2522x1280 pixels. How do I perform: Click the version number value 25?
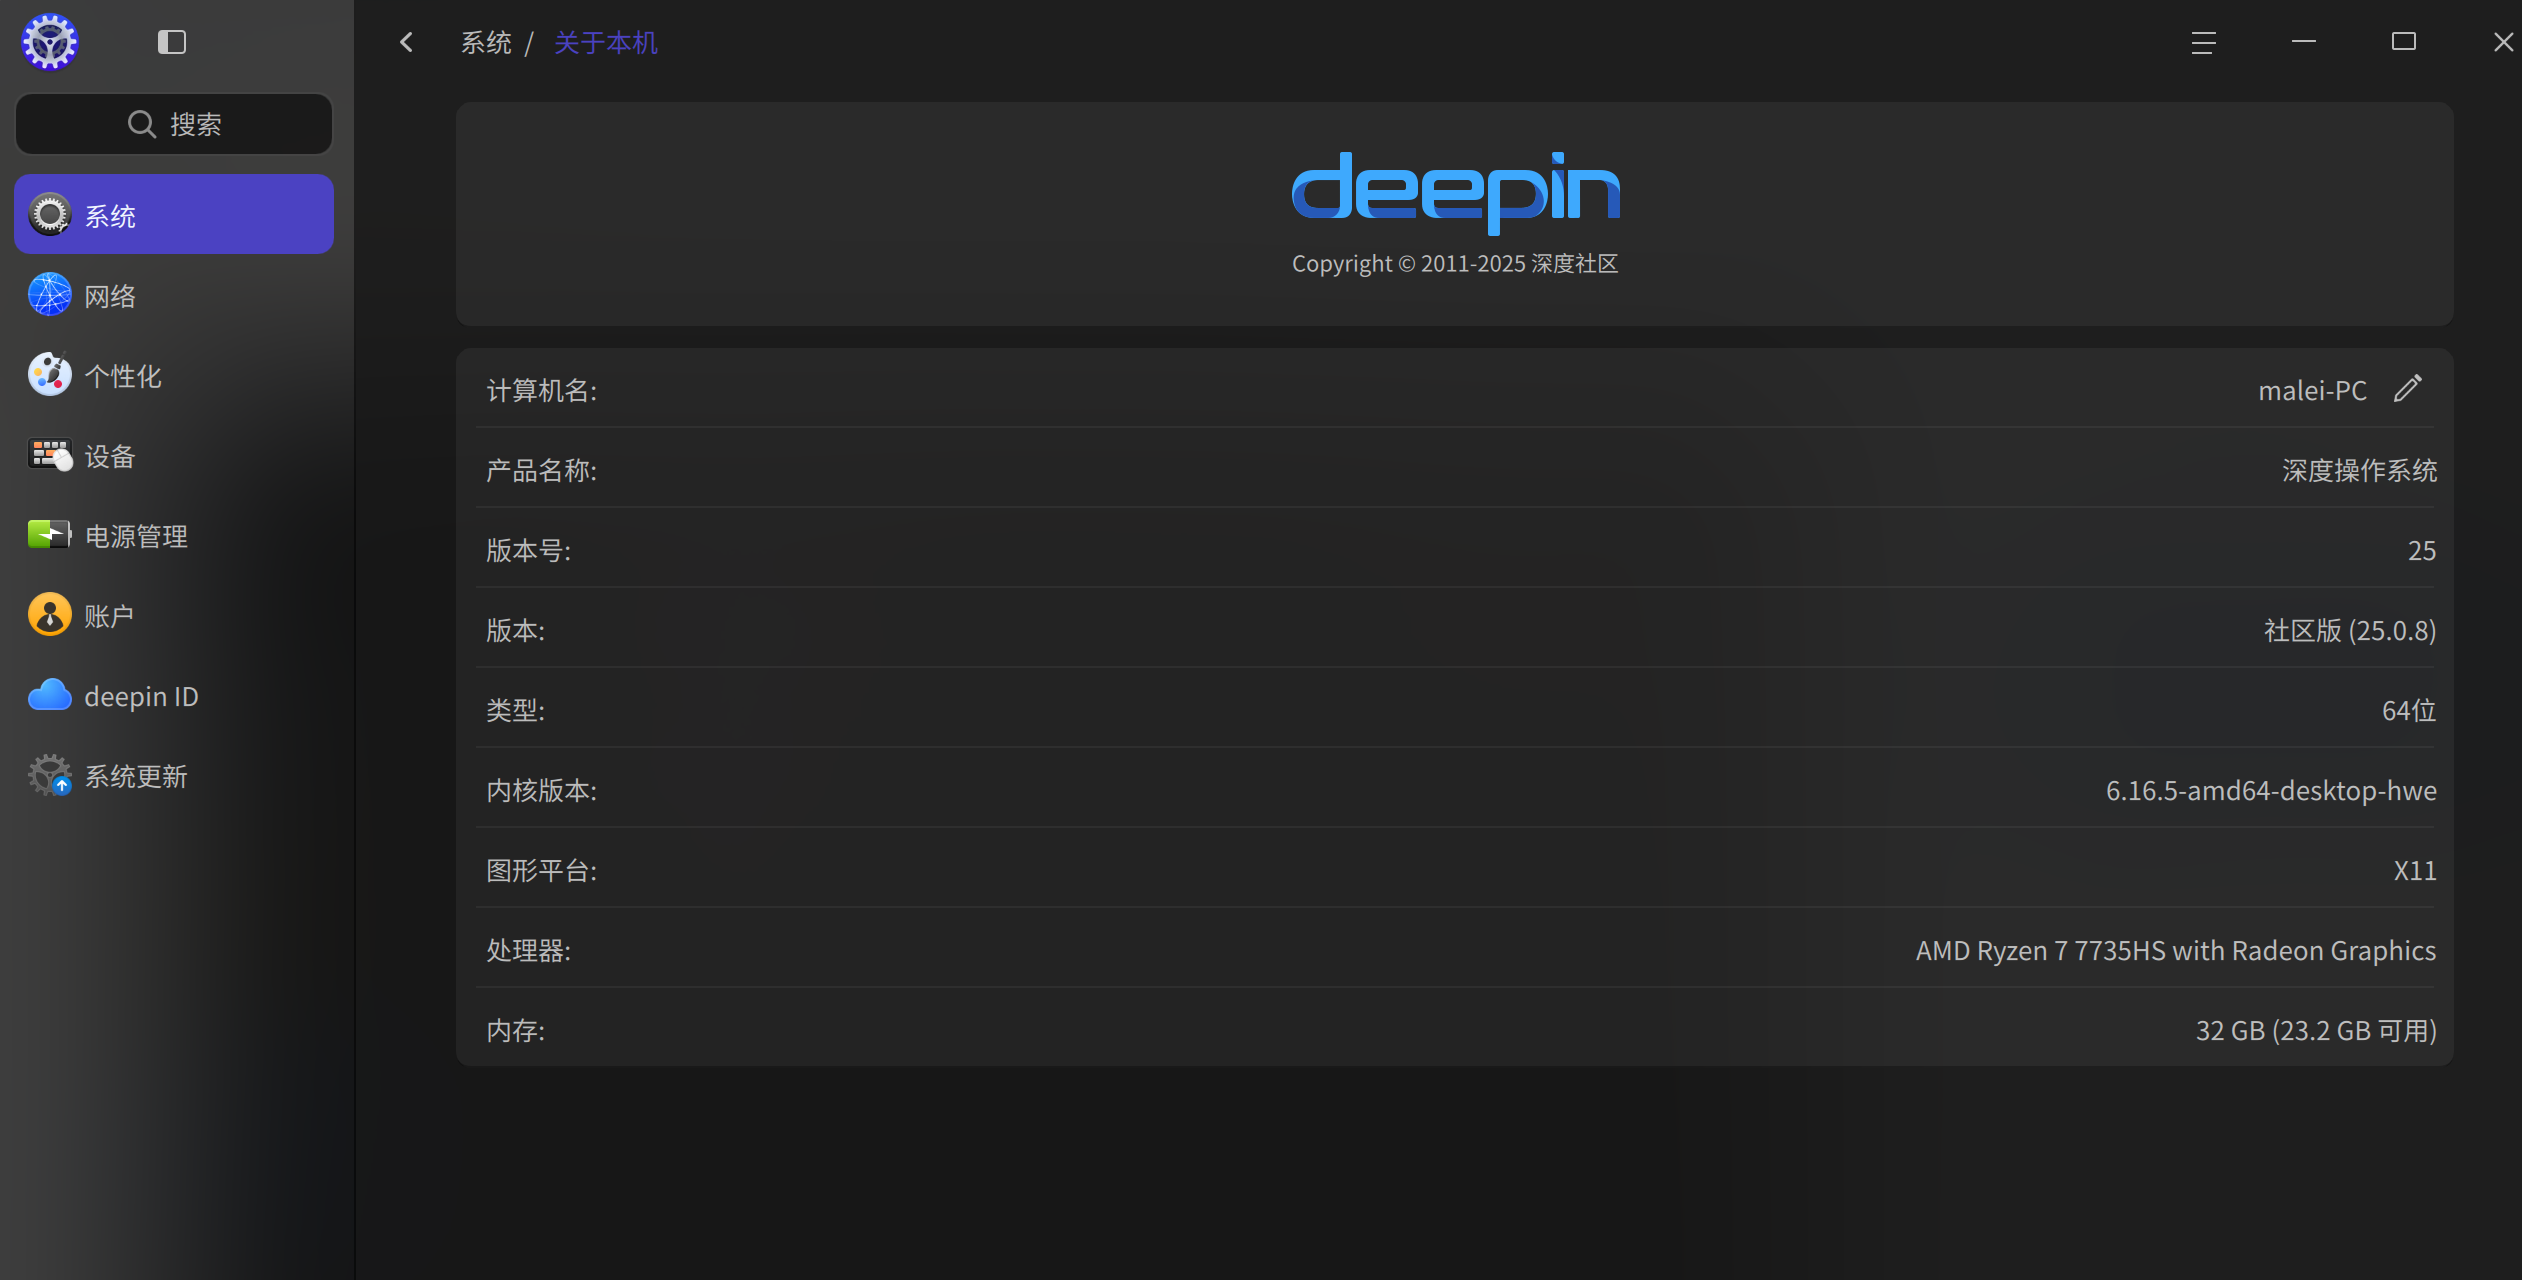pos(2422,550)
